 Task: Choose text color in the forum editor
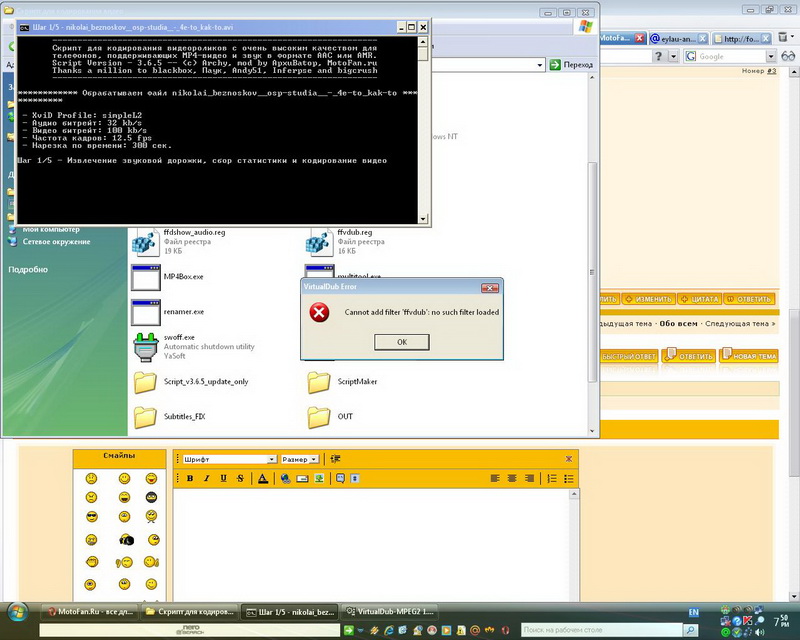(263, 478)
